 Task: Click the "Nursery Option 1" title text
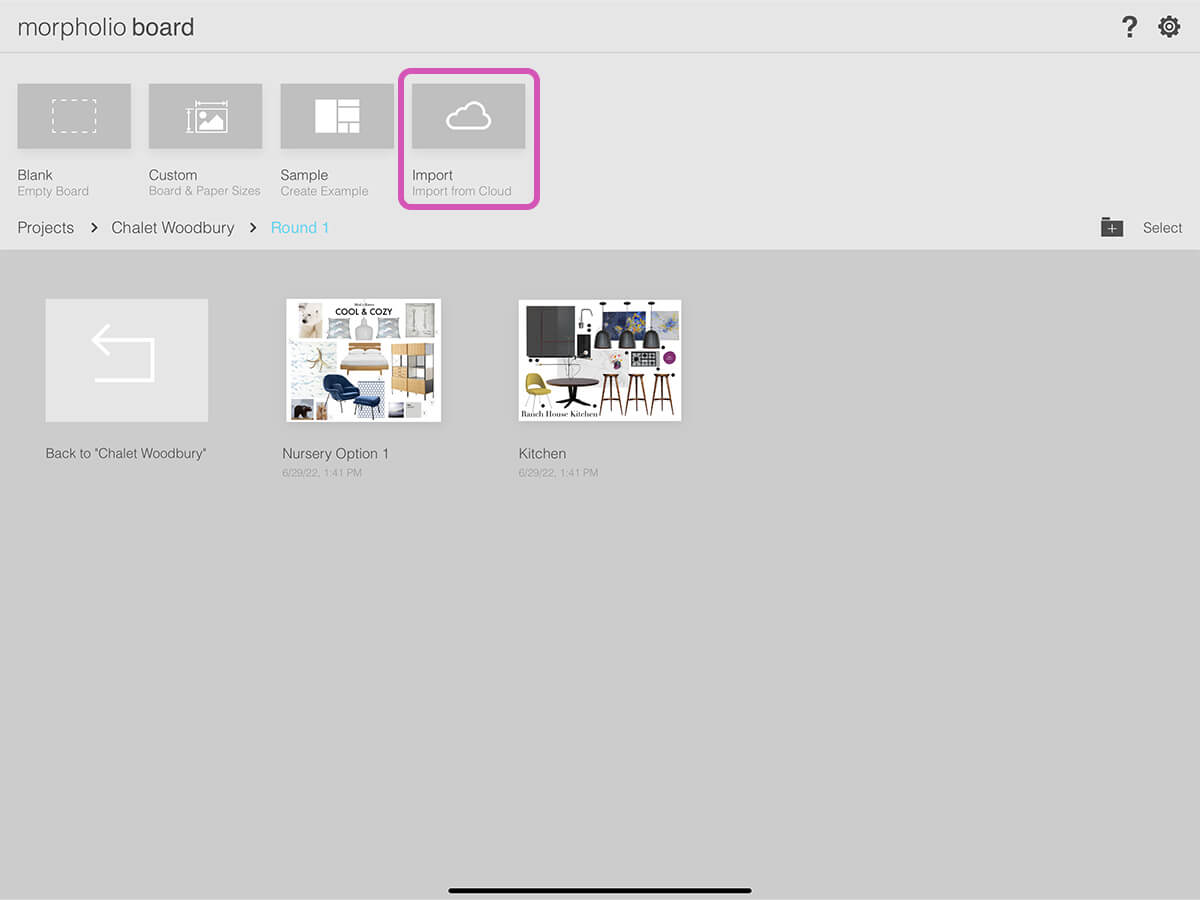(x=336, y=454)
